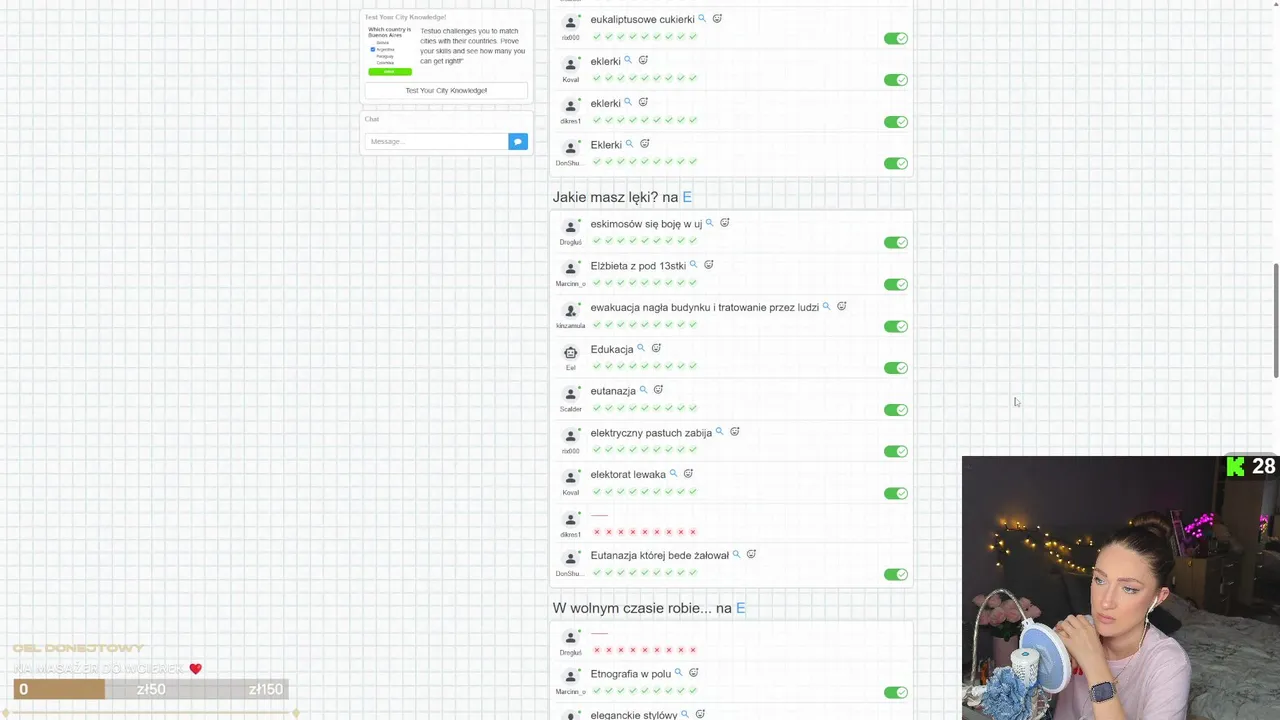Image resolution: width=1280 pixels, height=720 pixels.
Task: Search the answer 'Edukacja'
Action: [x=641, y=348]
